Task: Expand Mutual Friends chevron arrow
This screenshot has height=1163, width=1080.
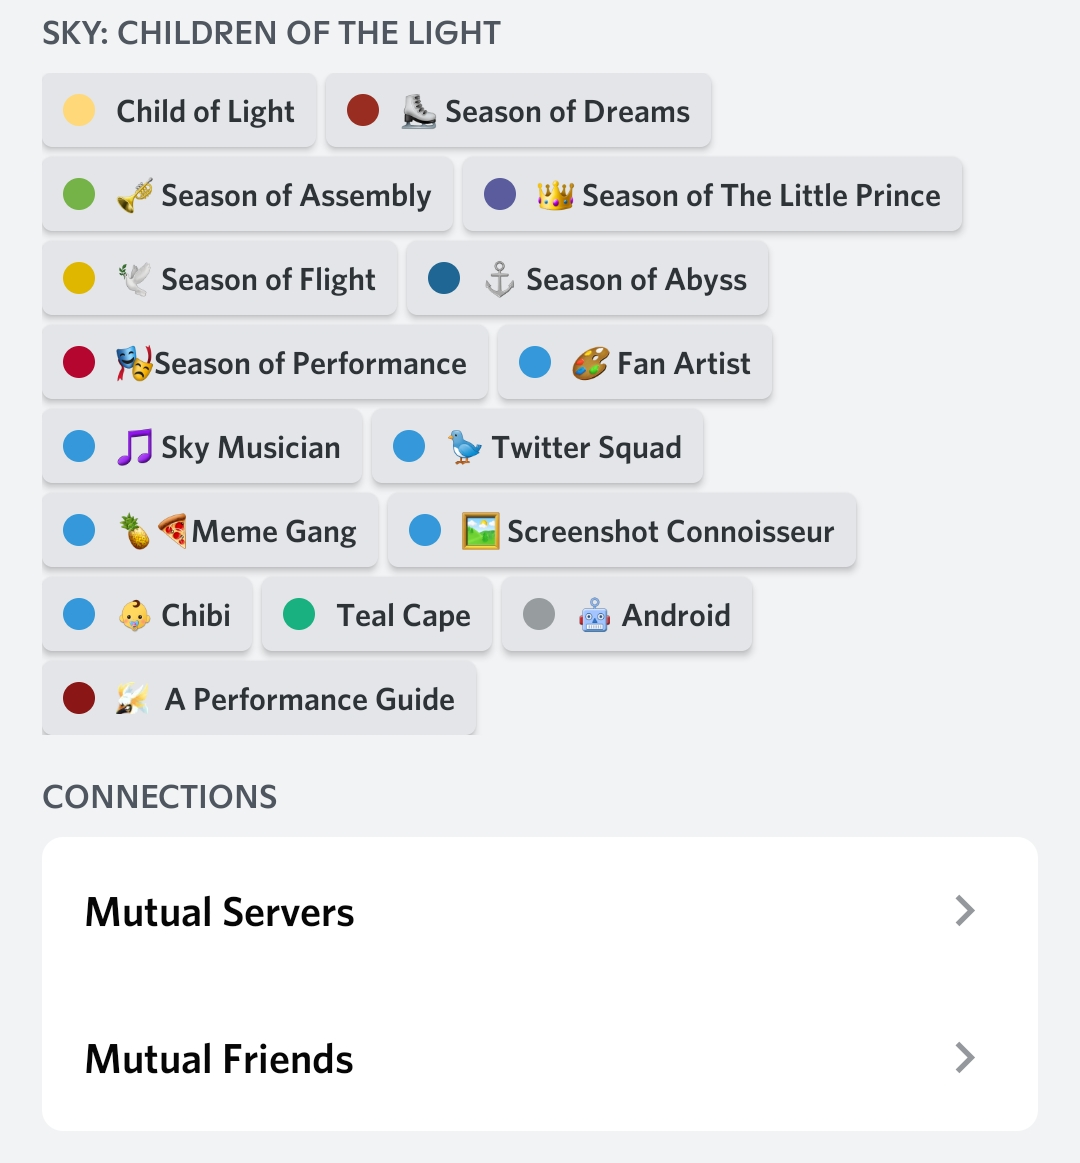Action: [964, 1058]
